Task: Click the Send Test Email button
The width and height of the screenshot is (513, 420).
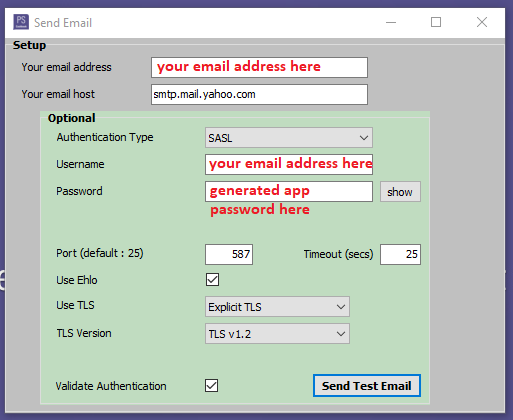Action: click(x=367, y=386)
